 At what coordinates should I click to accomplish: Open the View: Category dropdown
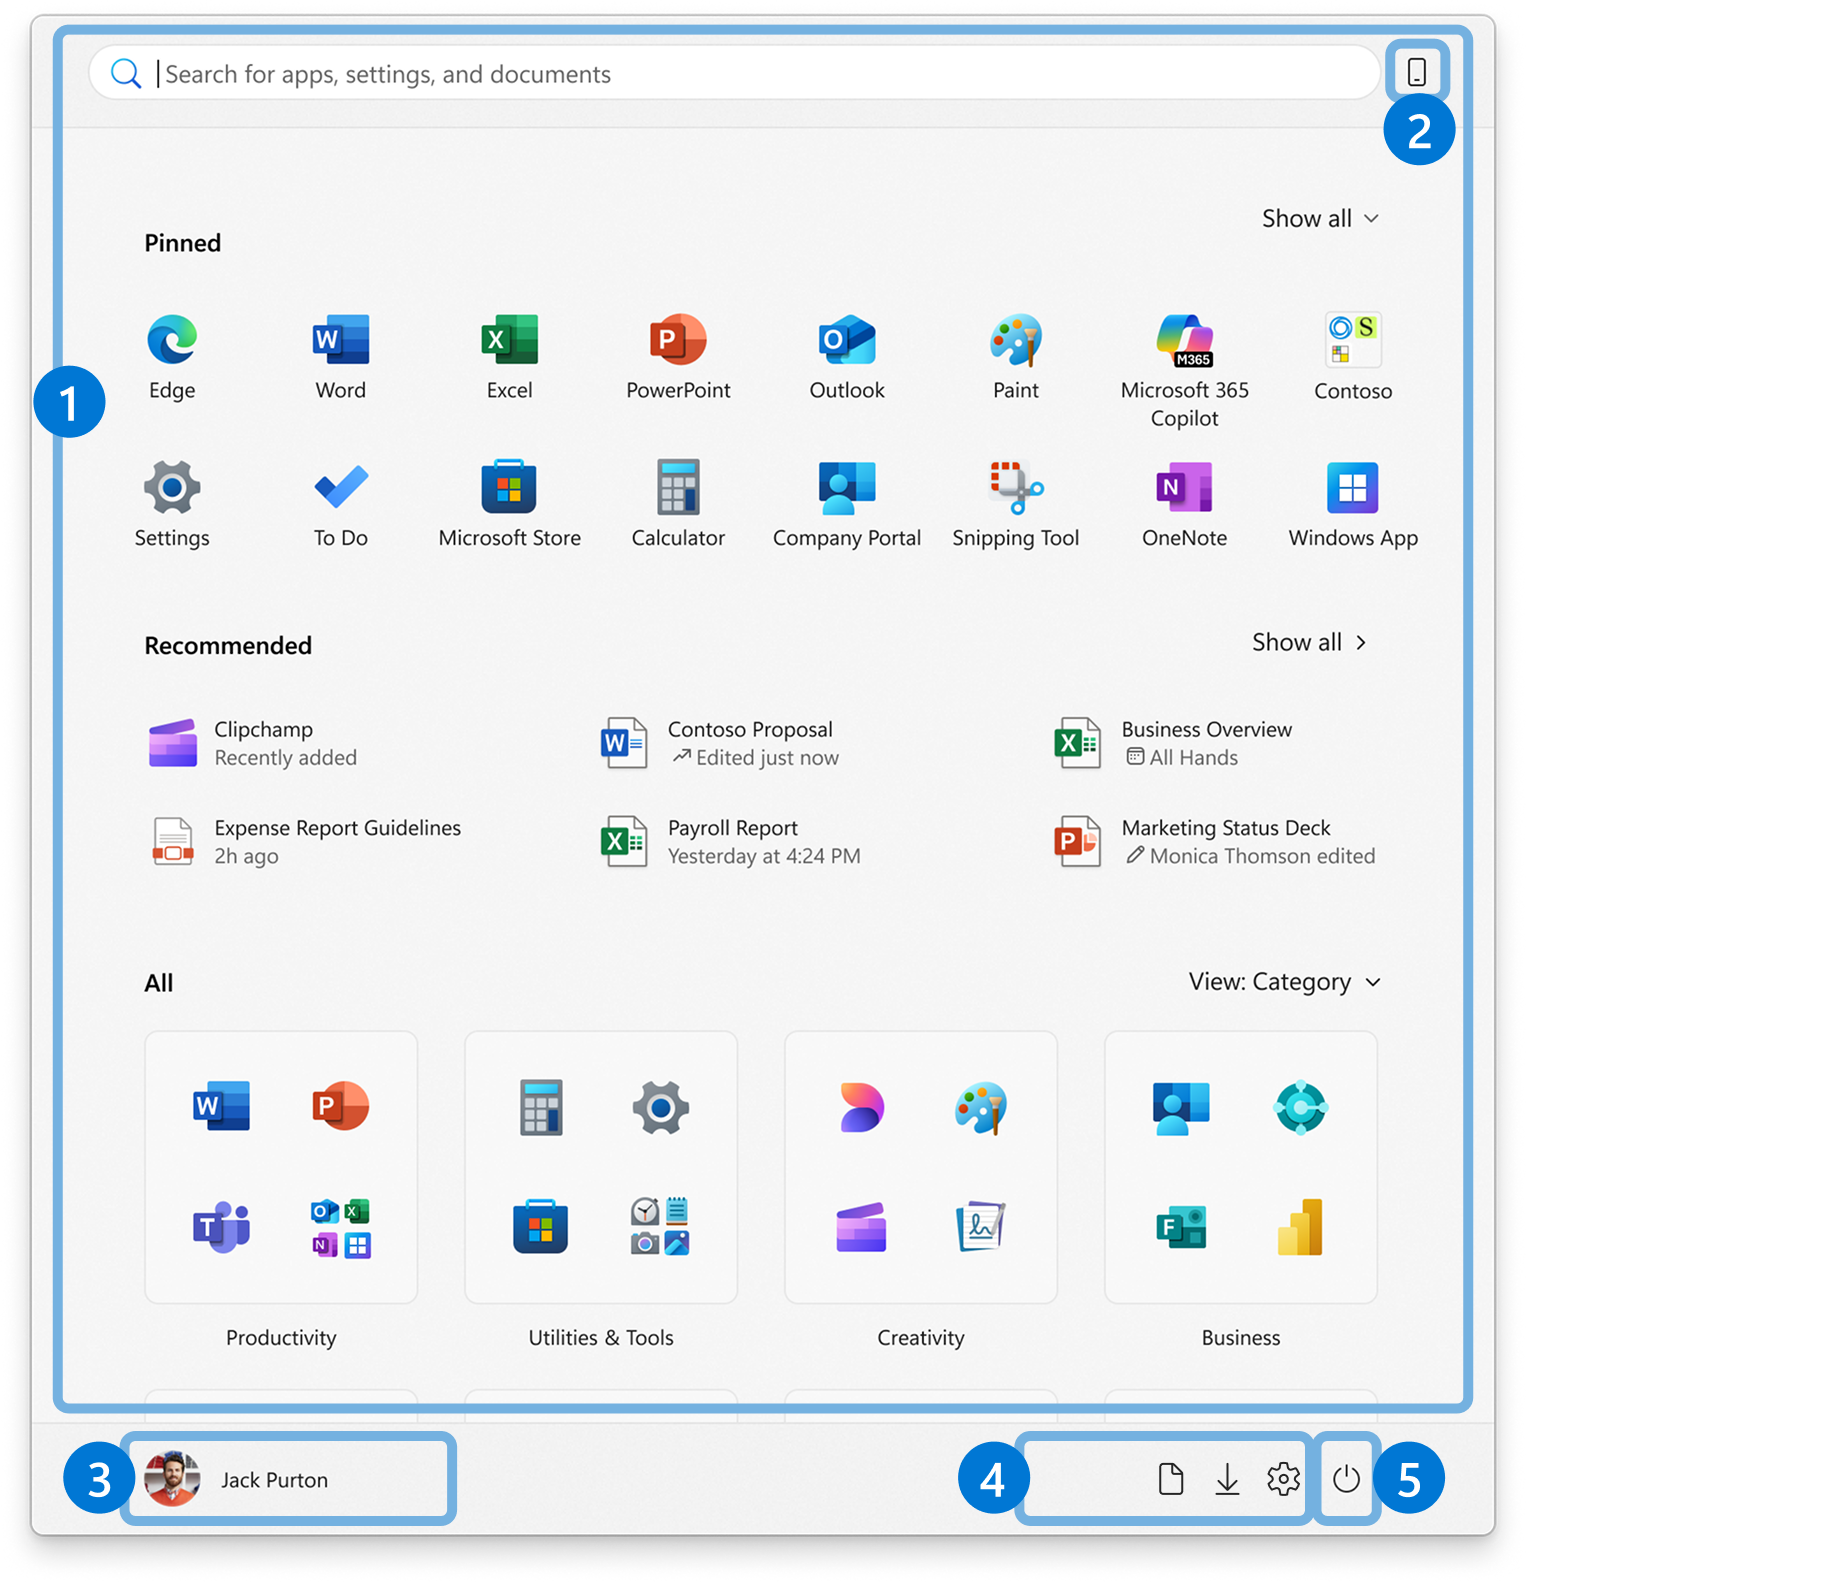(1285, 982)
